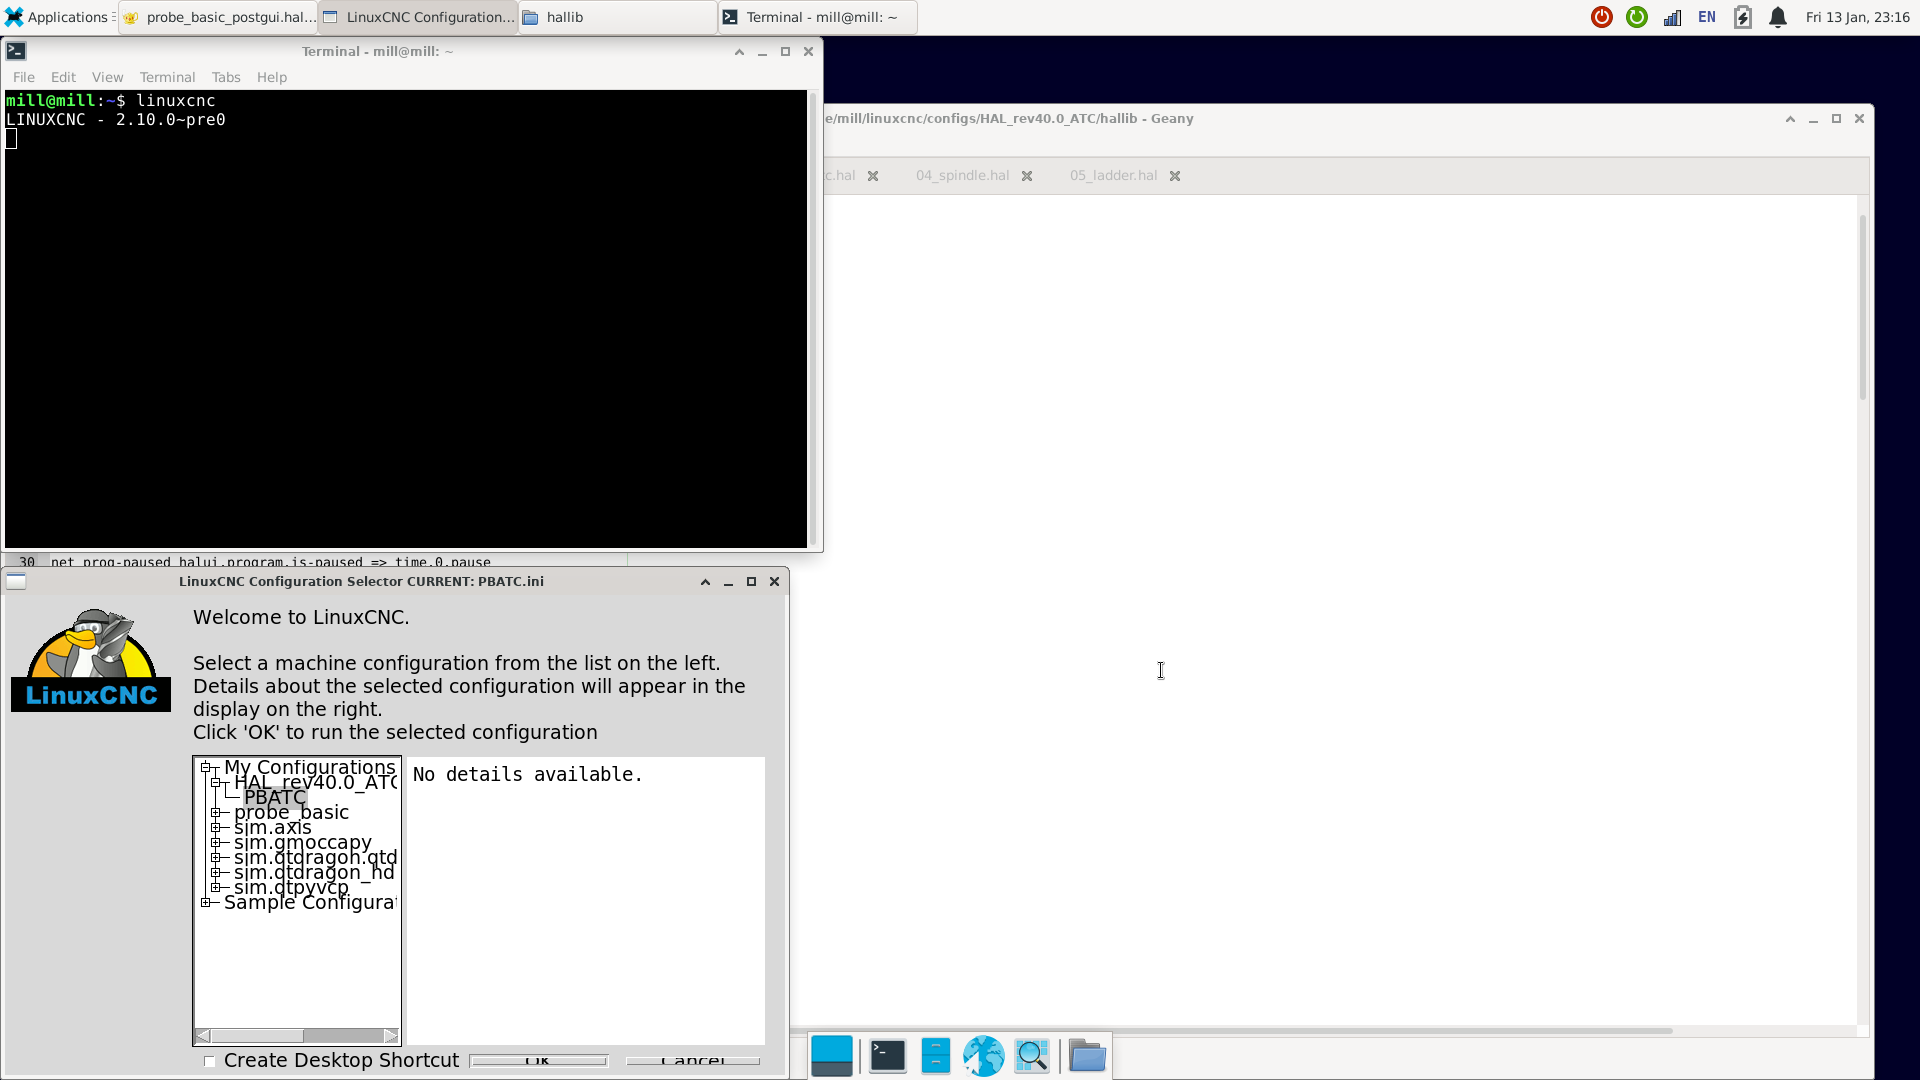Click the LinuxCNC penguin logo image
This screenshot has width=1920, height=1080.
pyautogui.click(x=91, y=659)
